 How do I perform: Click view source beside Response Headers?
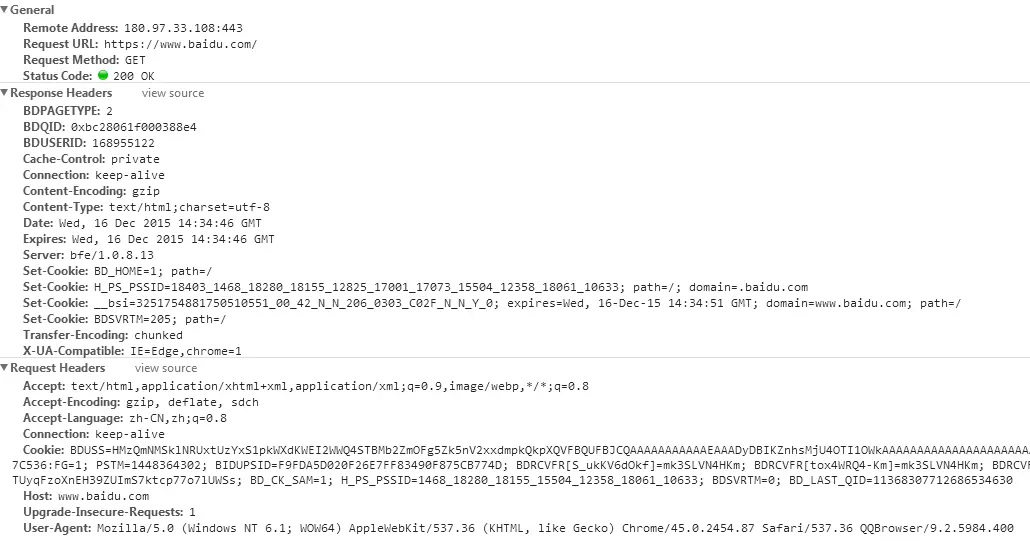(x=173, y=93)
